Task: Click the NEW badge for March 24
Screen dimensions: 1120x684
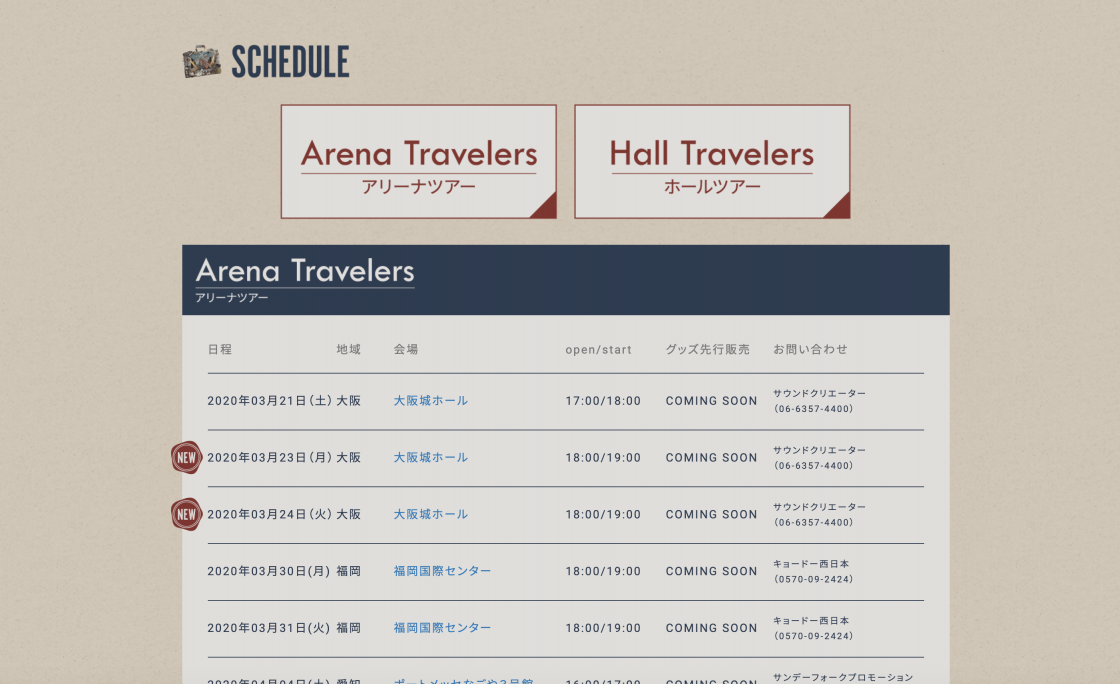Action: pos(186,514)
